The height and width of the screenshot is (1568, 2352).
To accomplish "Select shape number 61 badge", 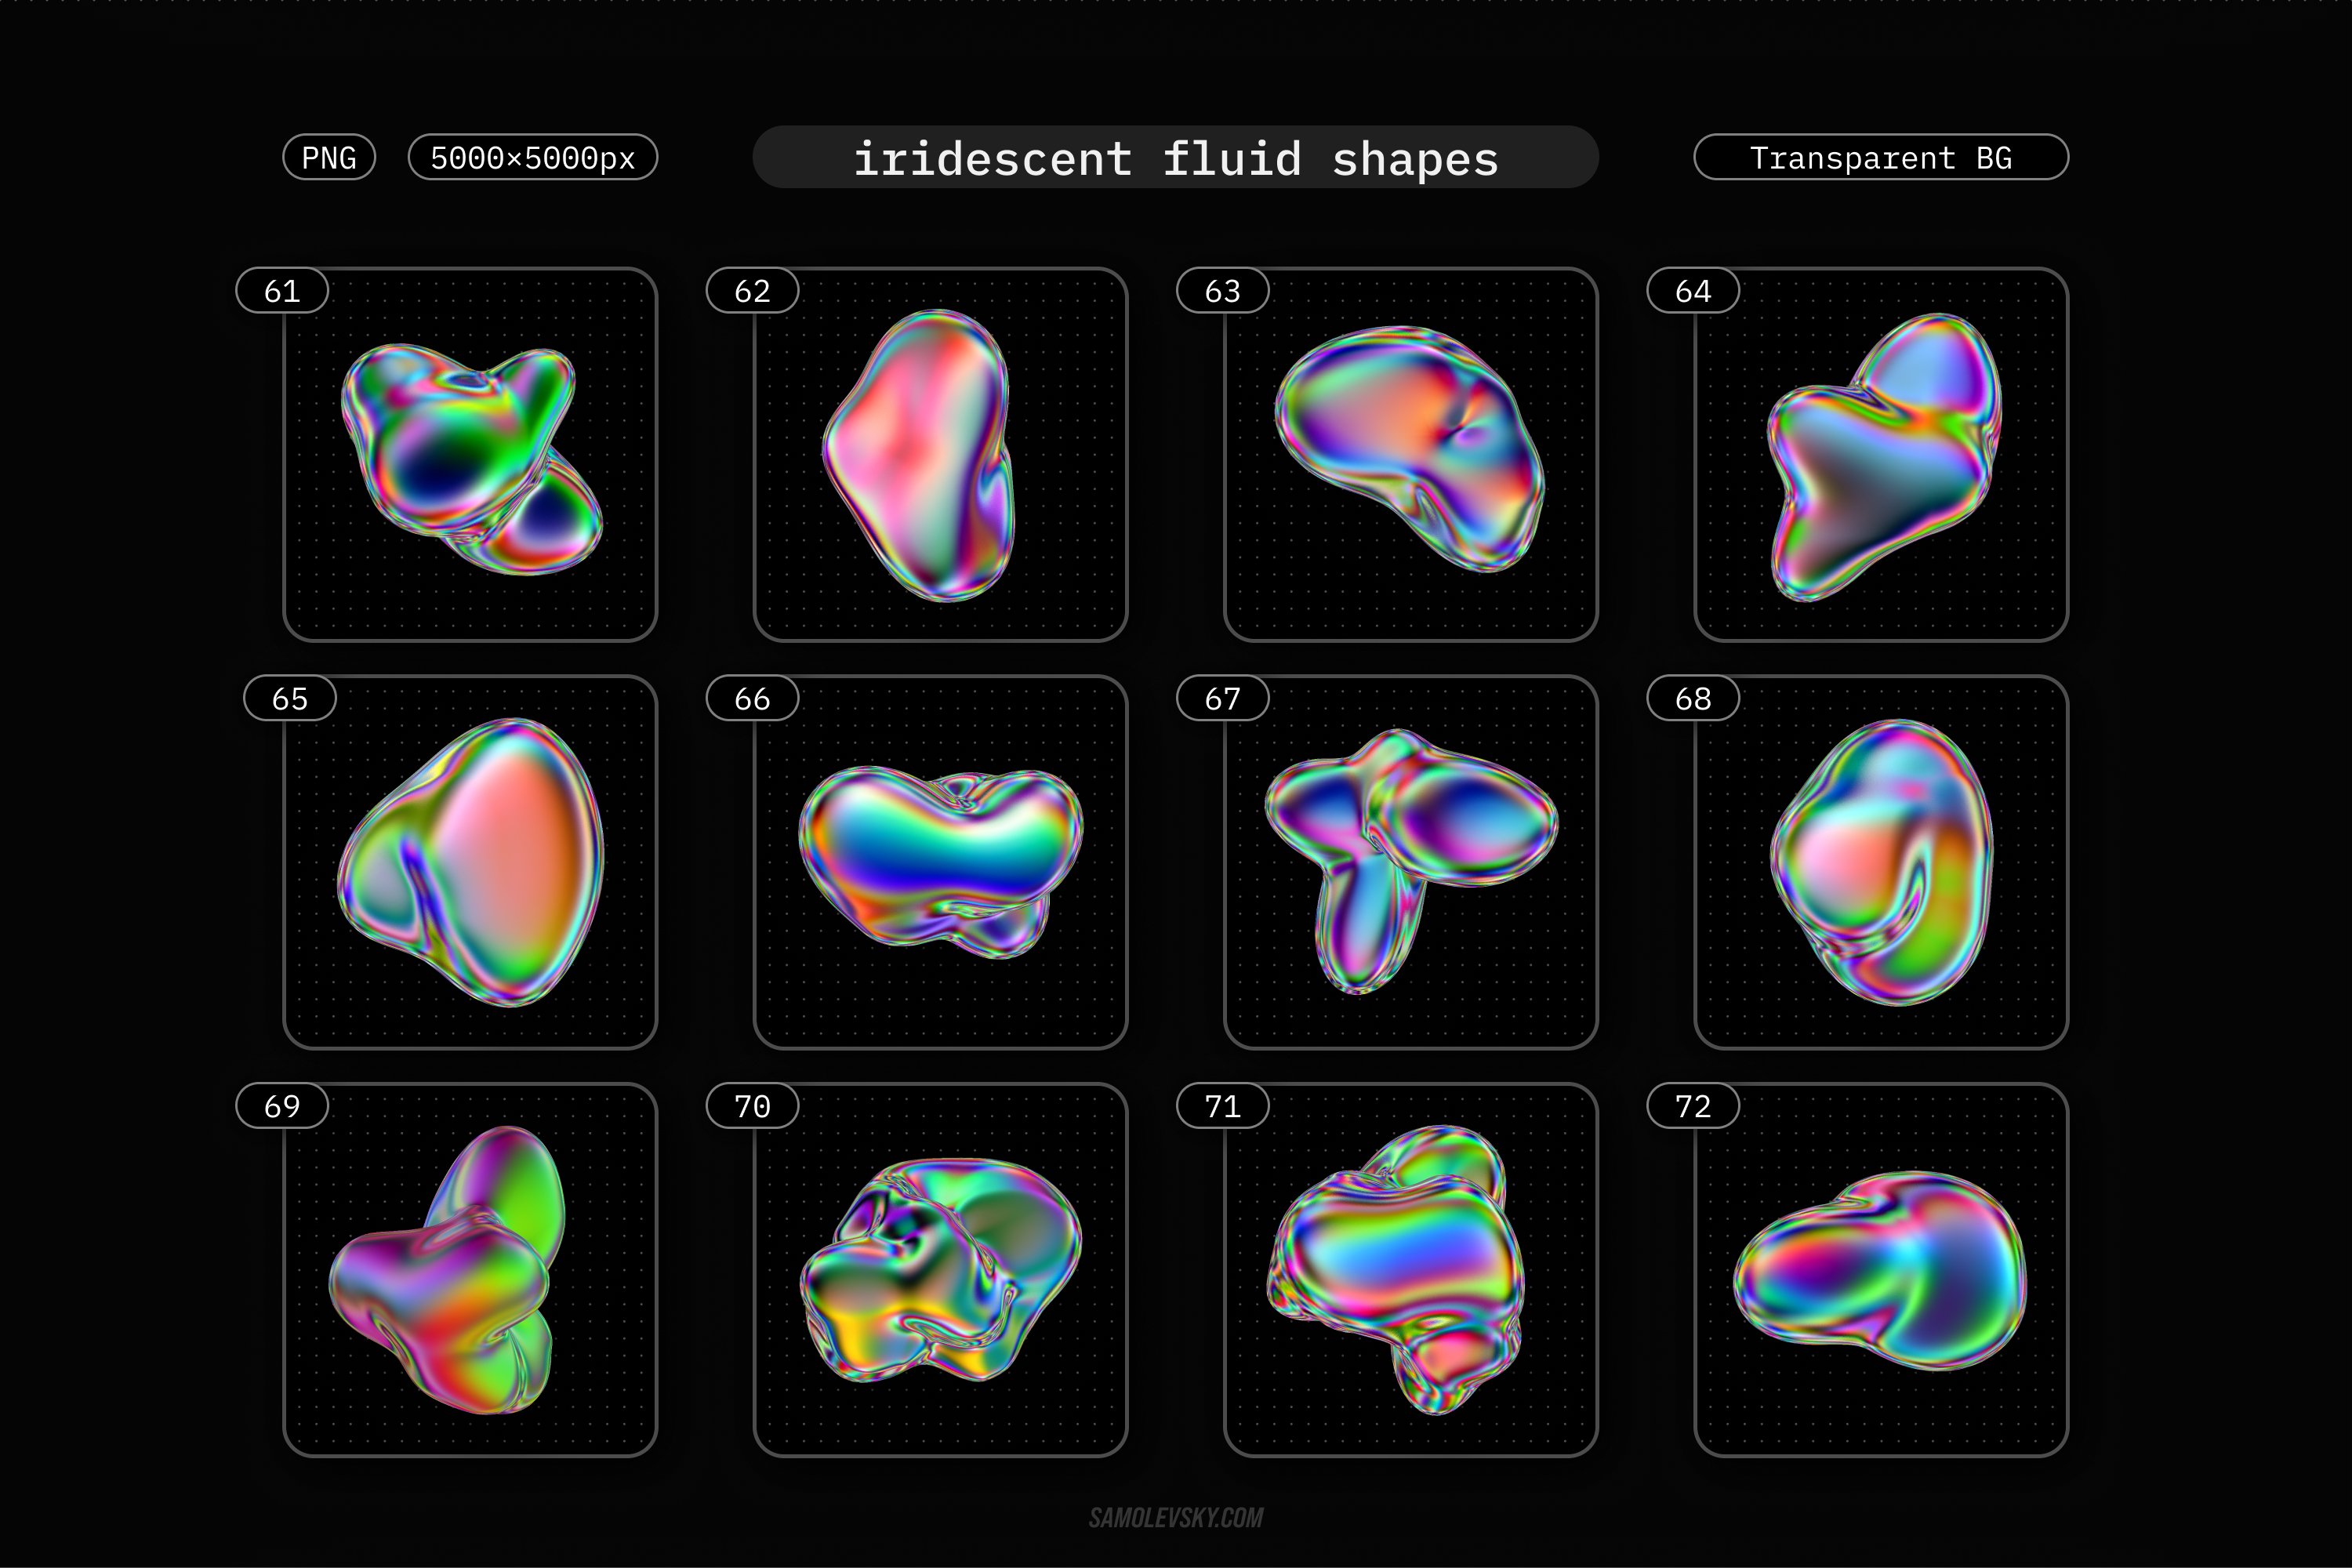I will click(283, 290).
